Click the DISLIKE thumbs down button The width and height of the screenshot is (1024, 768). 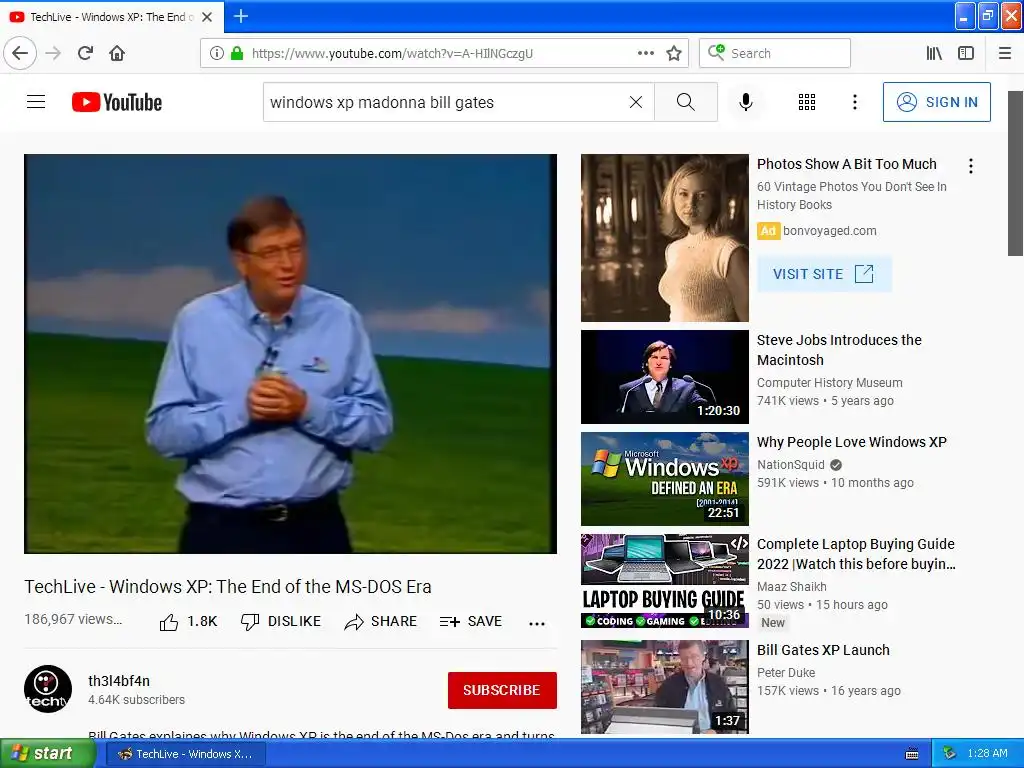[x=281, y=622]
